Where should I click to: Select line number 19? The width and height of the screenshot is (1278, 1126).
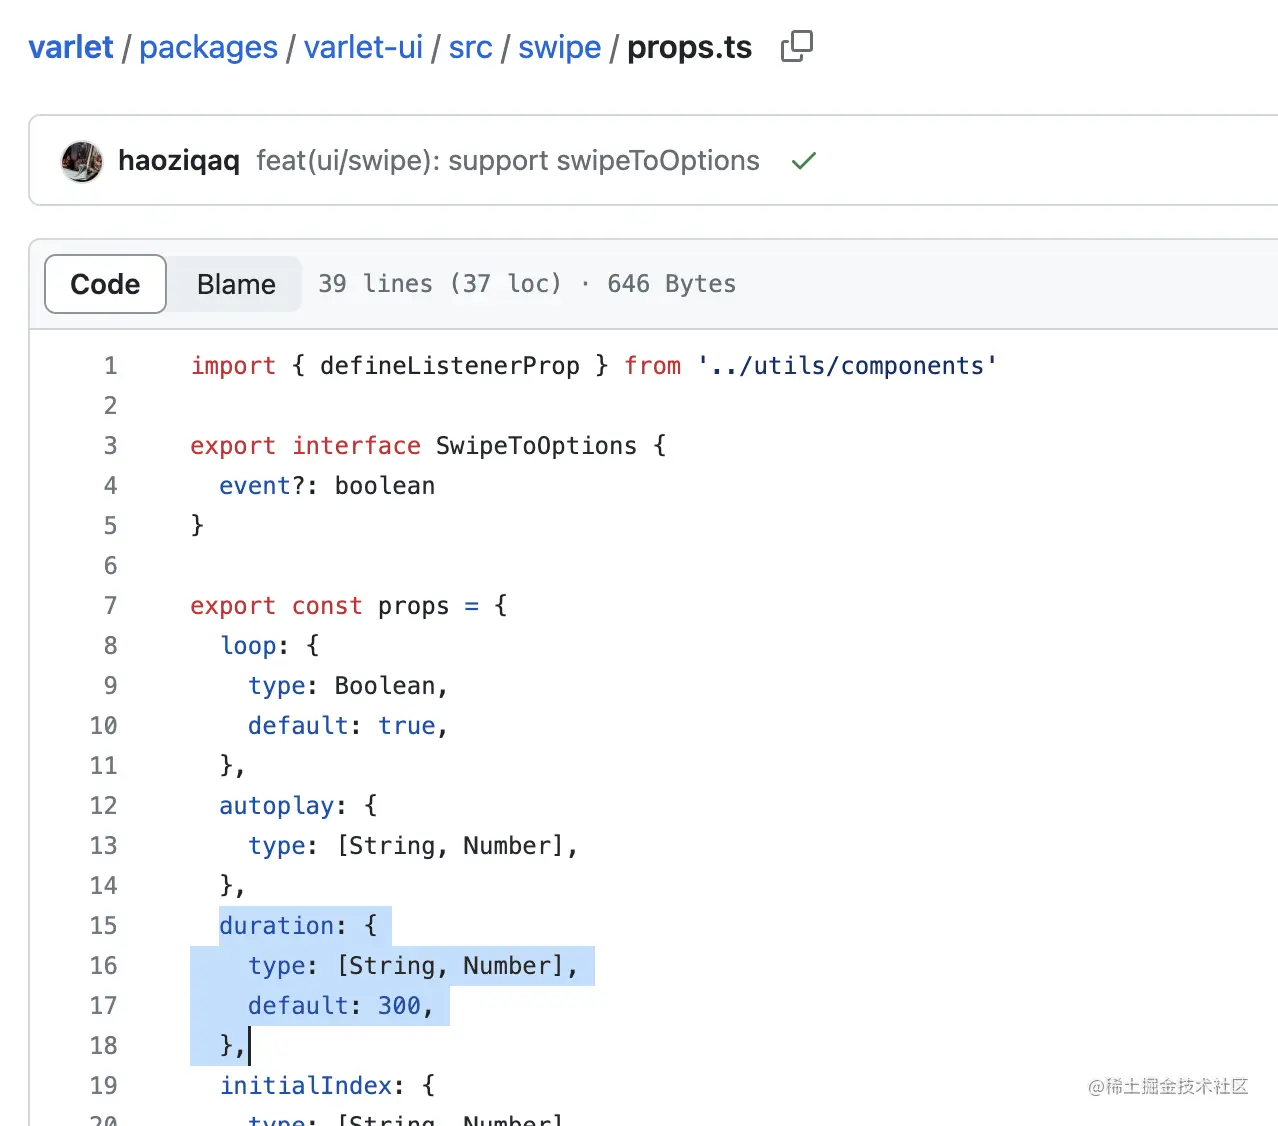click(103, 1086)
